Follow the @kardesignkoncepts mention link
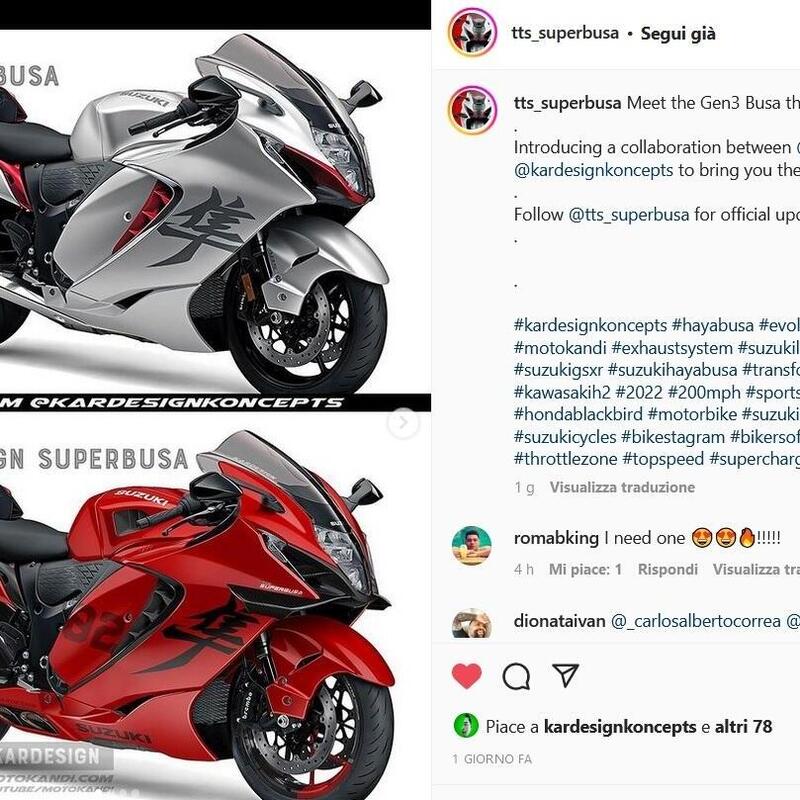Viewport: 800px width, 800px height. 593,170
